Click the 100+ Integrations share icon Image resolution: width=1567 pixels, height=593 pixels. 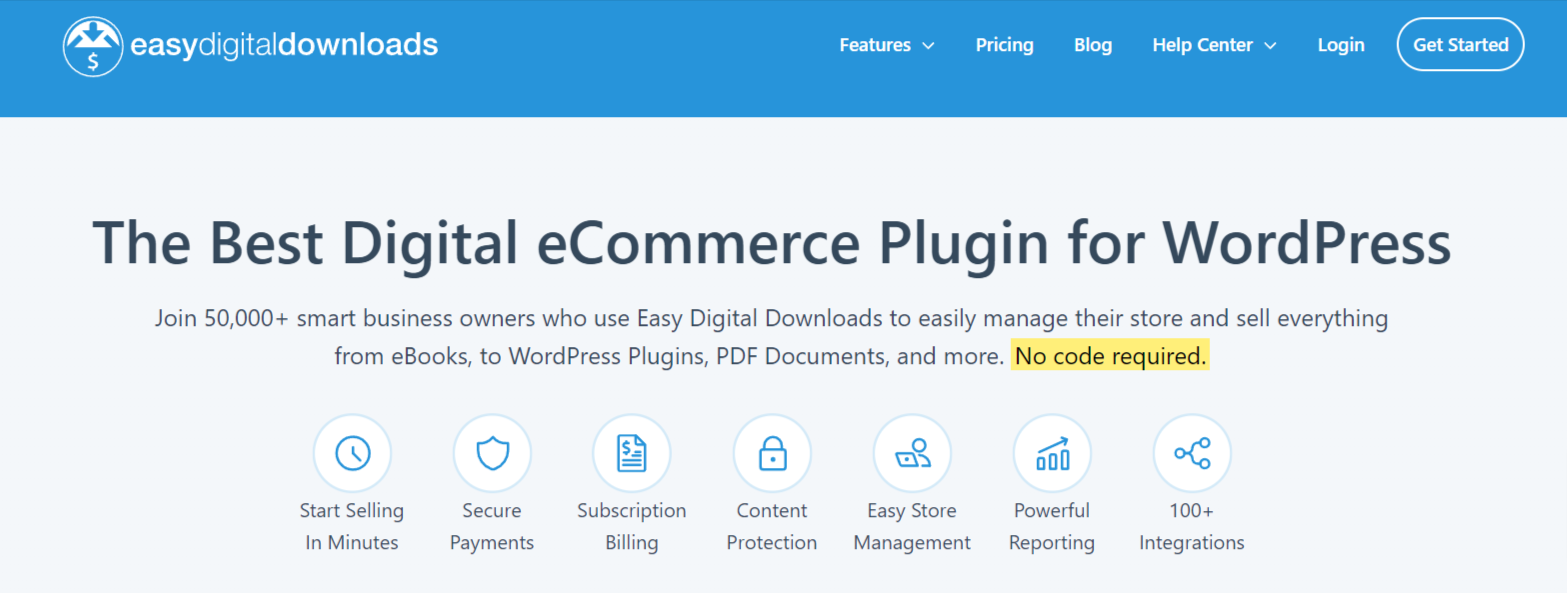tap(1192, 453)
